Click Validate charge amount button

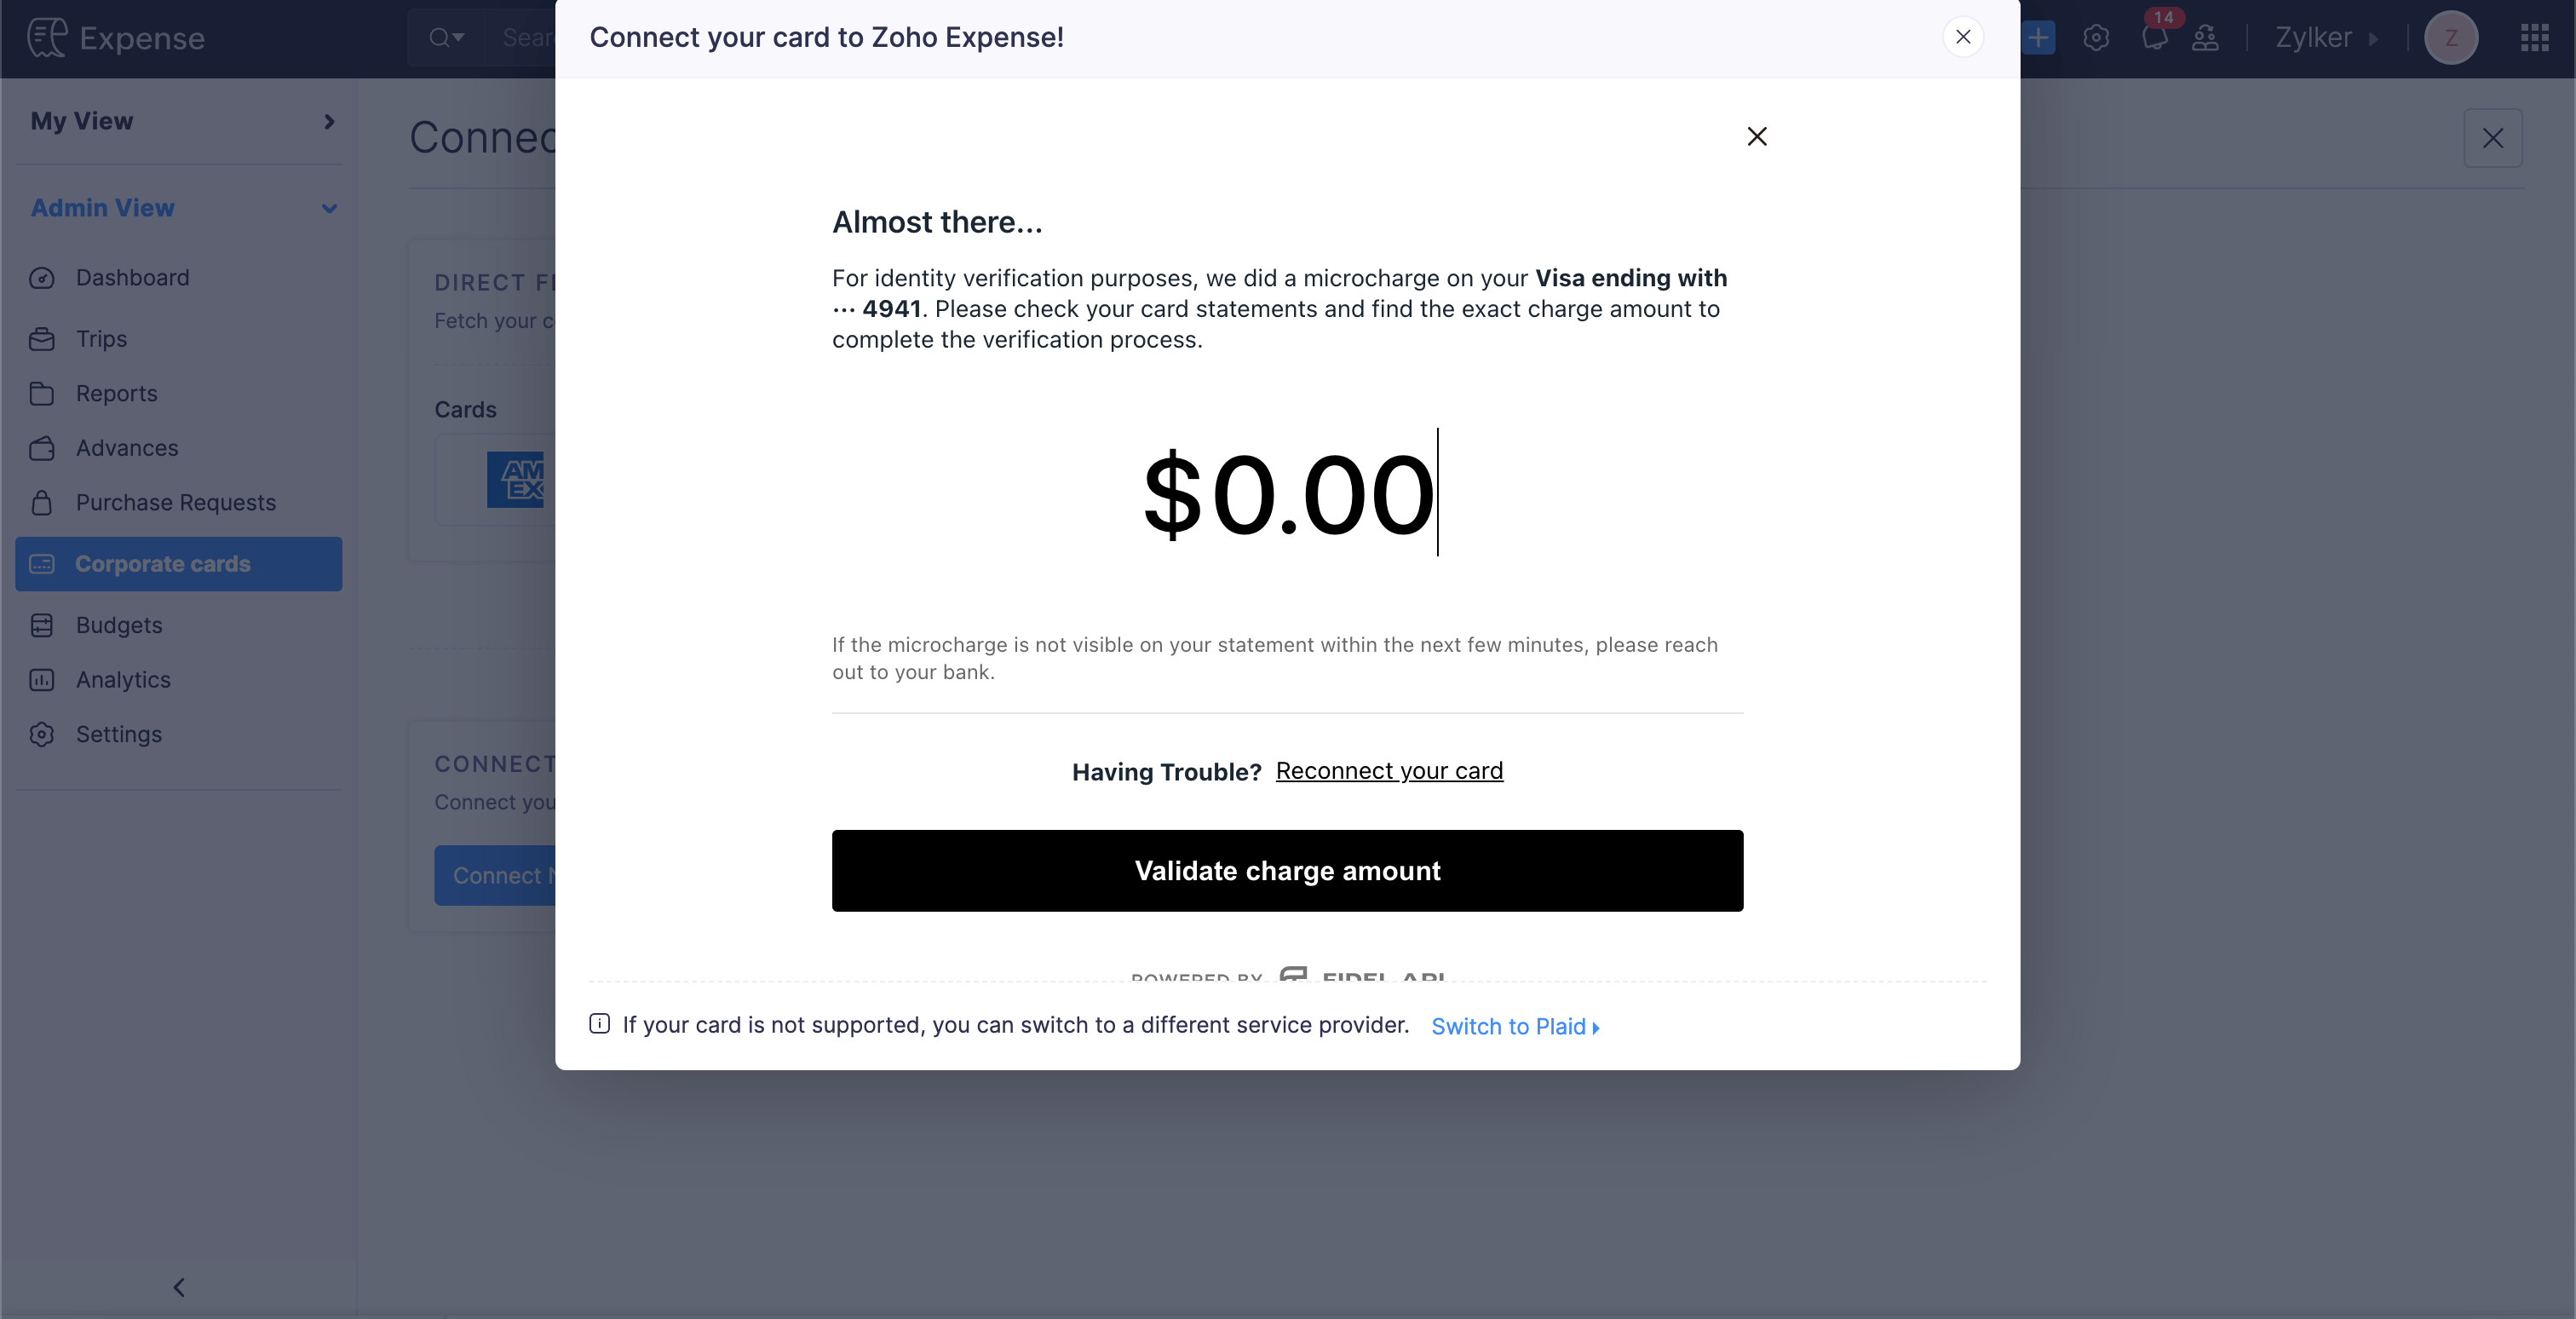pos(1287,871)
